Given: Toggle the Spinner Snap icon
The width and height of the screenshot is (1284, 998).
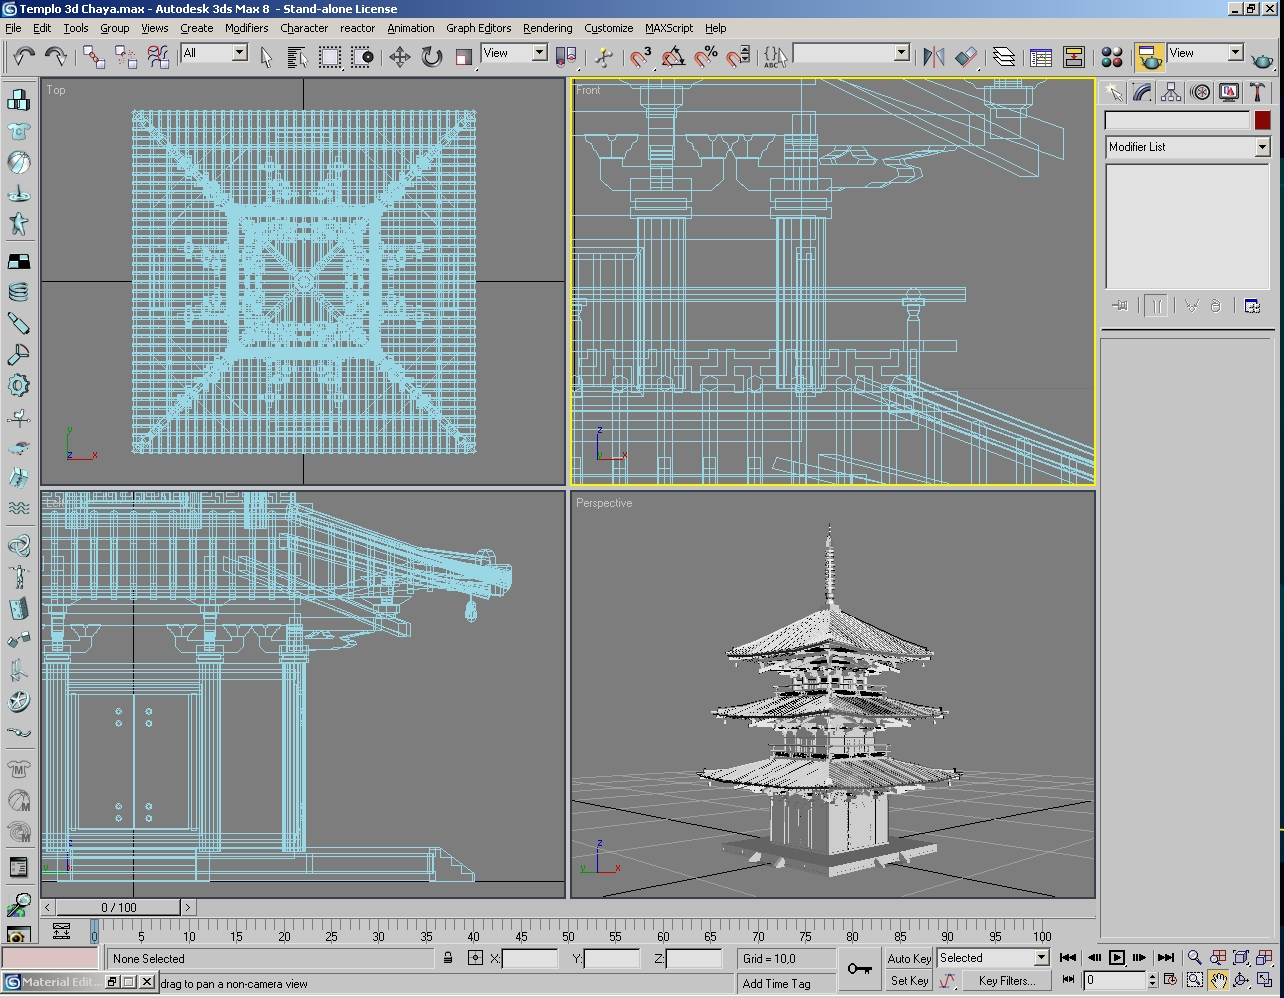Looking at the screenshot, I should (738, 56).
